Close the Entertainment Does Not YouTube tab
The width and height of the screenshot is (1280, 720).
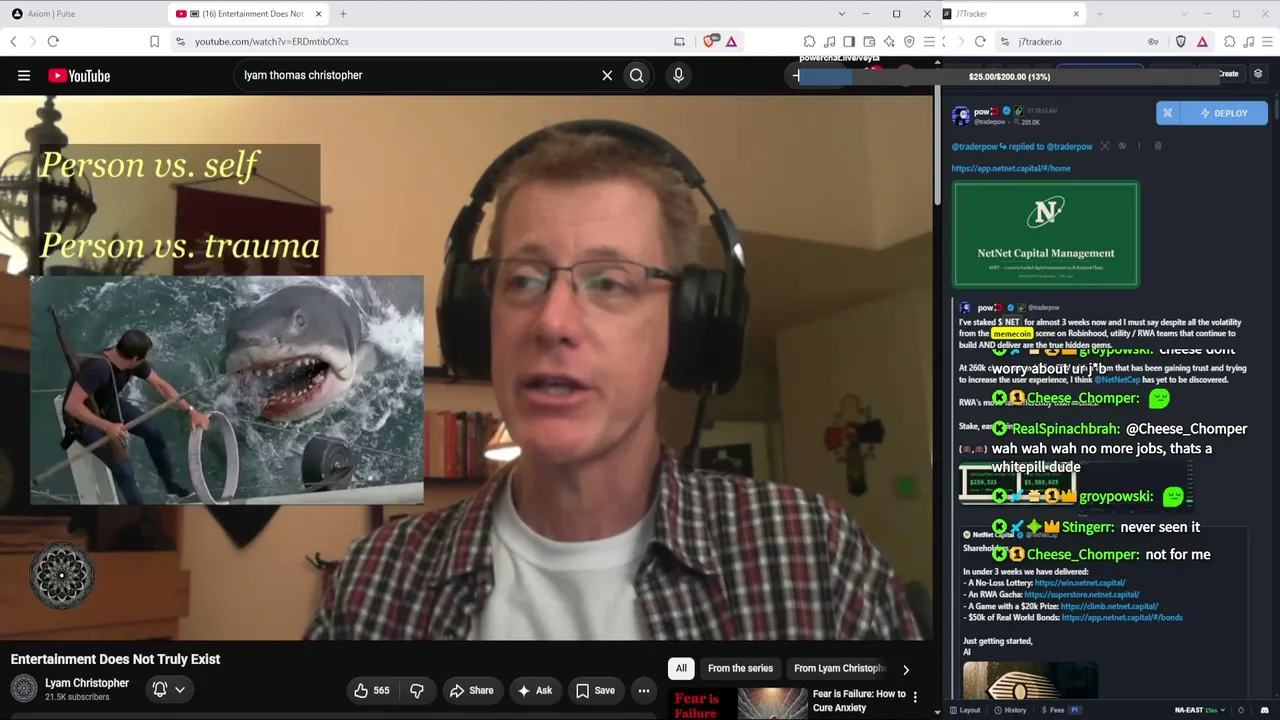319,14
